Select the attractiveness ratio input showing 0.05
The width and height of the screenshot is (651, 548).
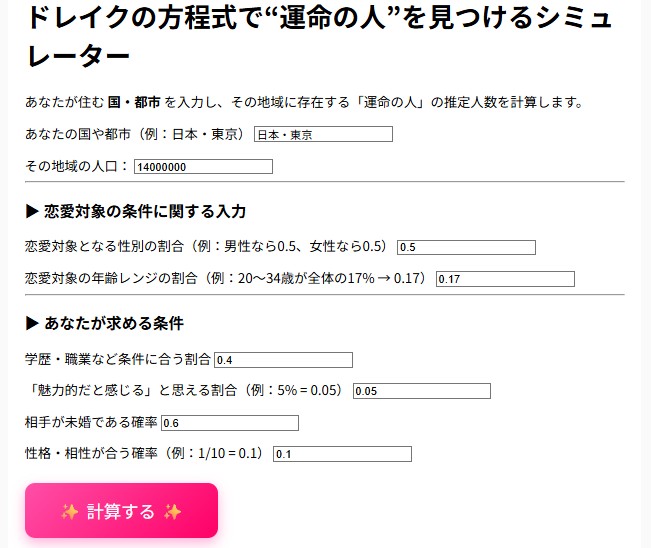click(x=421, y=391)
